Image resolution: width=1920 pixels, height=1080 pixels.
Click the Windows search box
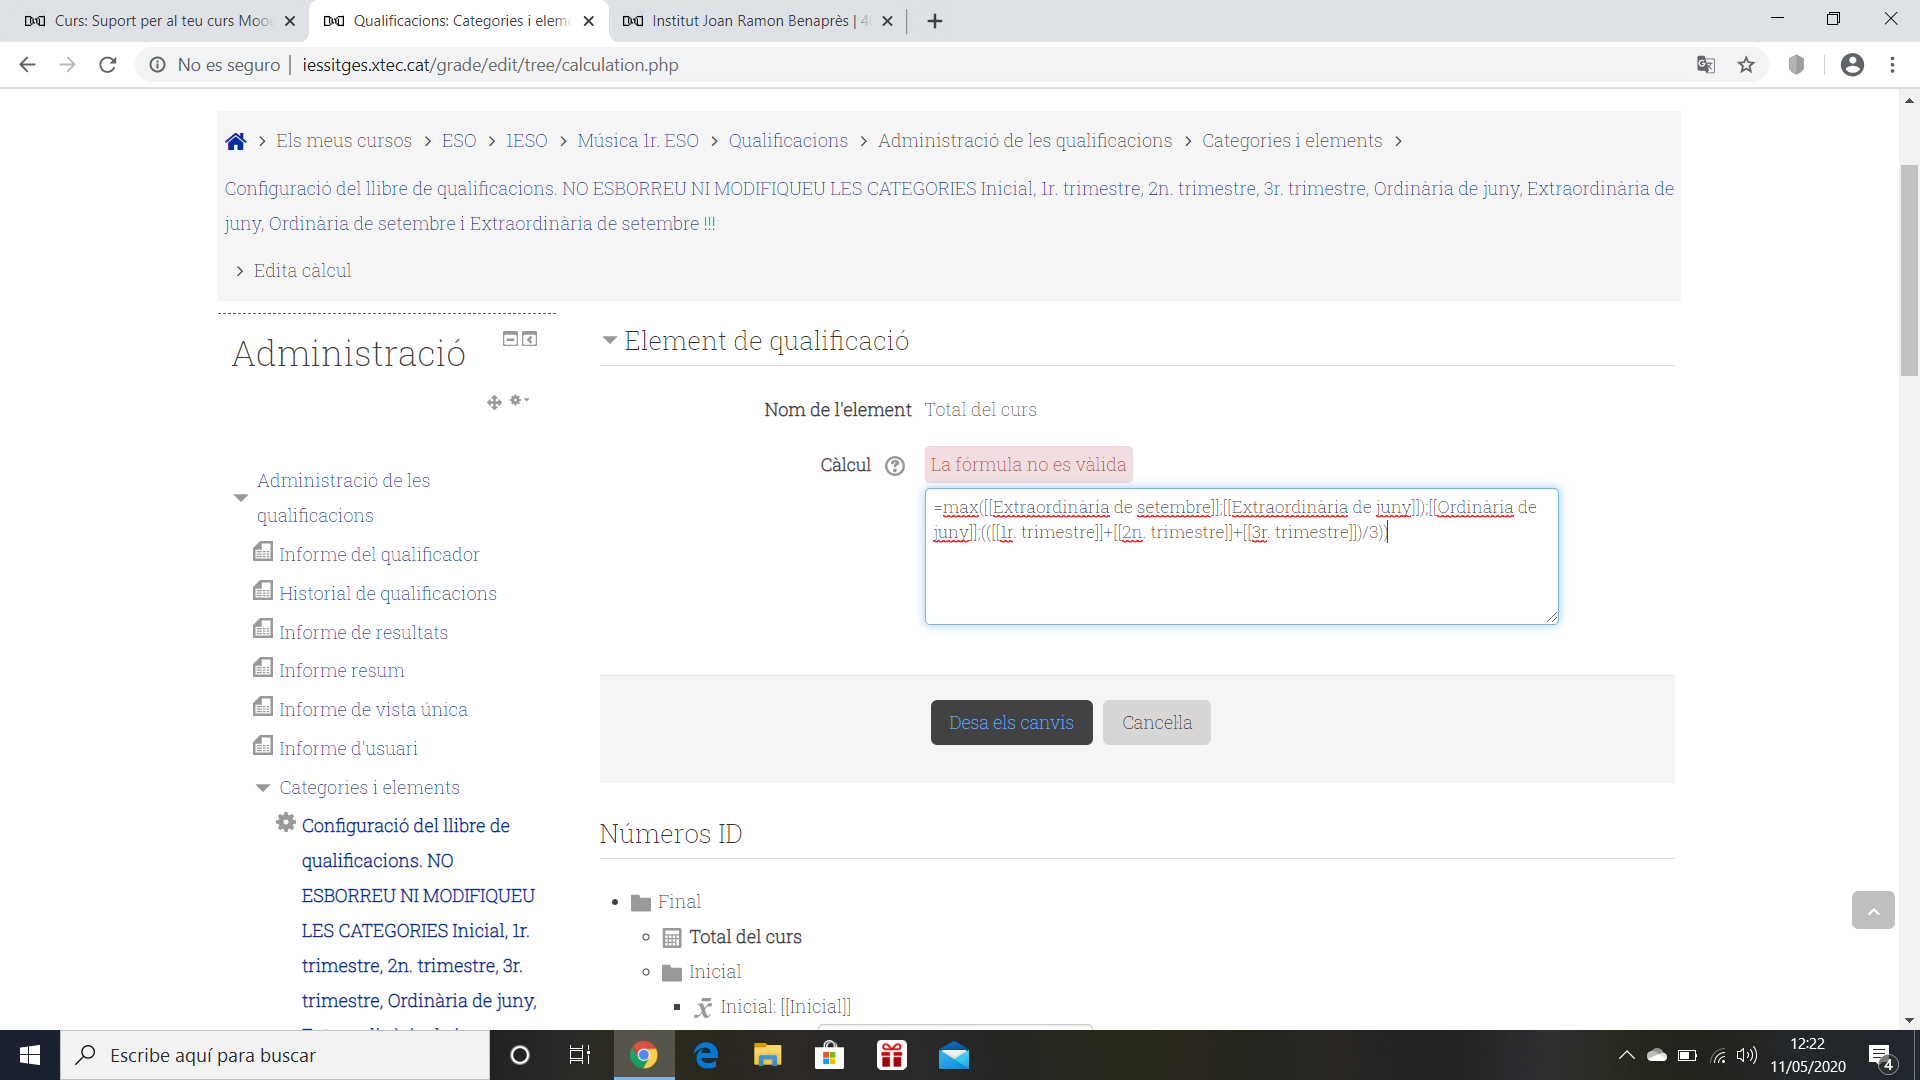coord(275,1055)
